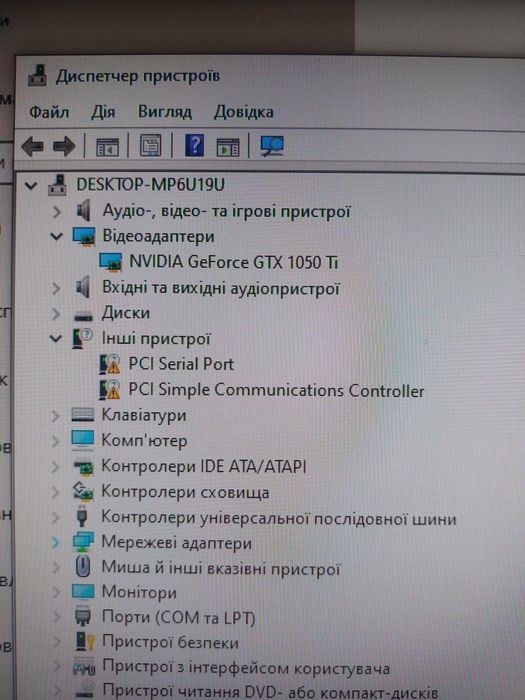This screenshot has width=525, height=700.
Task: Click speaker icon of Вхідні та вихідні аудіопристрої
Action: (83, 288)
